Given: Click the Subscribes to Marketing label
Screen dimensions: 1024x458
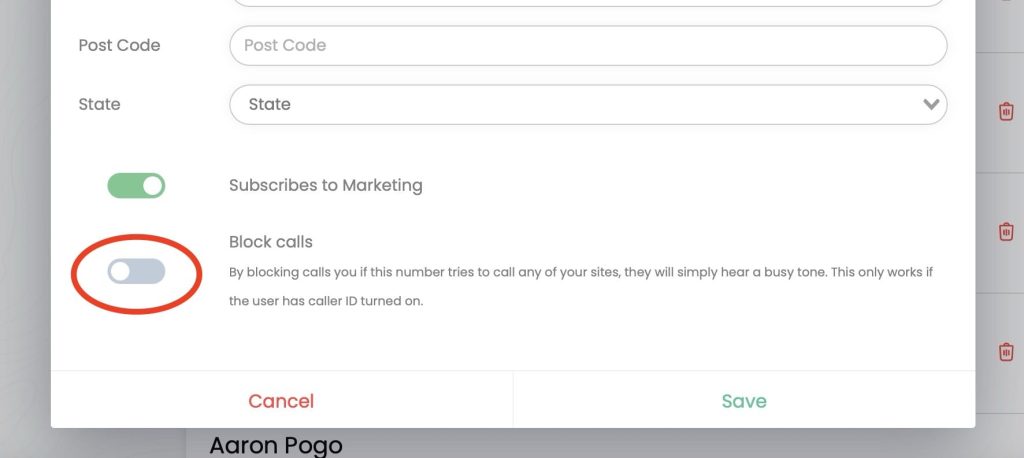Looking at the screenshot, I should (x=326, y=185).
